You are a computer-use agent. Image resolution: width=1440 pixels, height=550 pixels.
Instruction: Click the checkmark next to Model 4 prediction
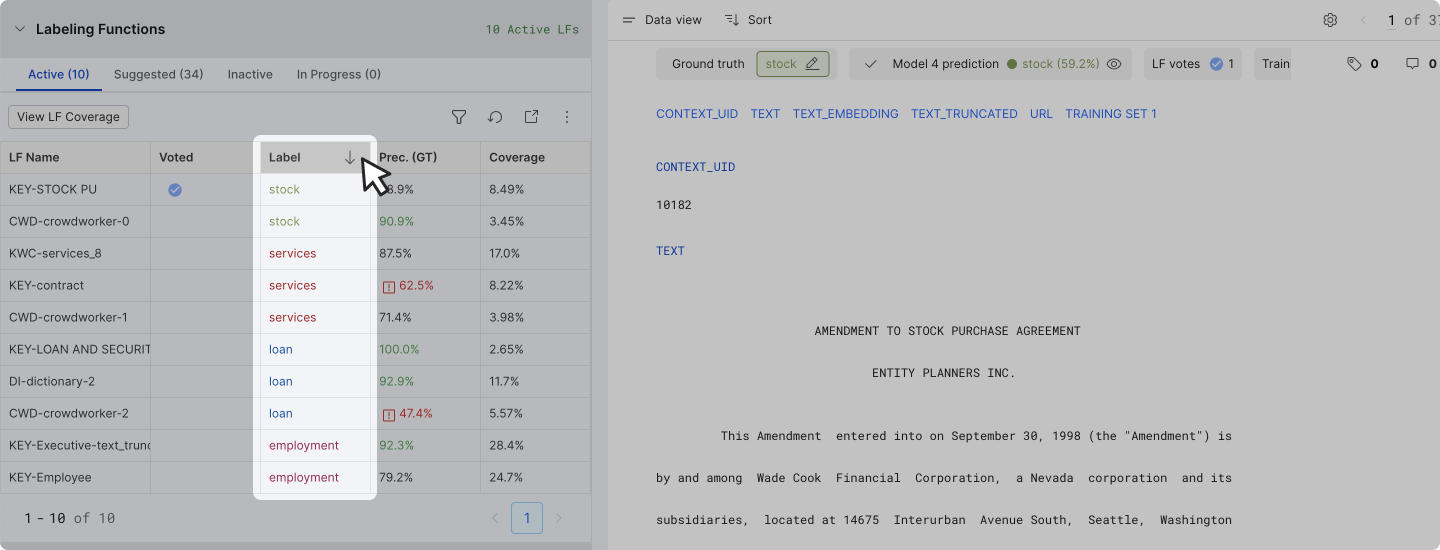click(x=870, y=64)
